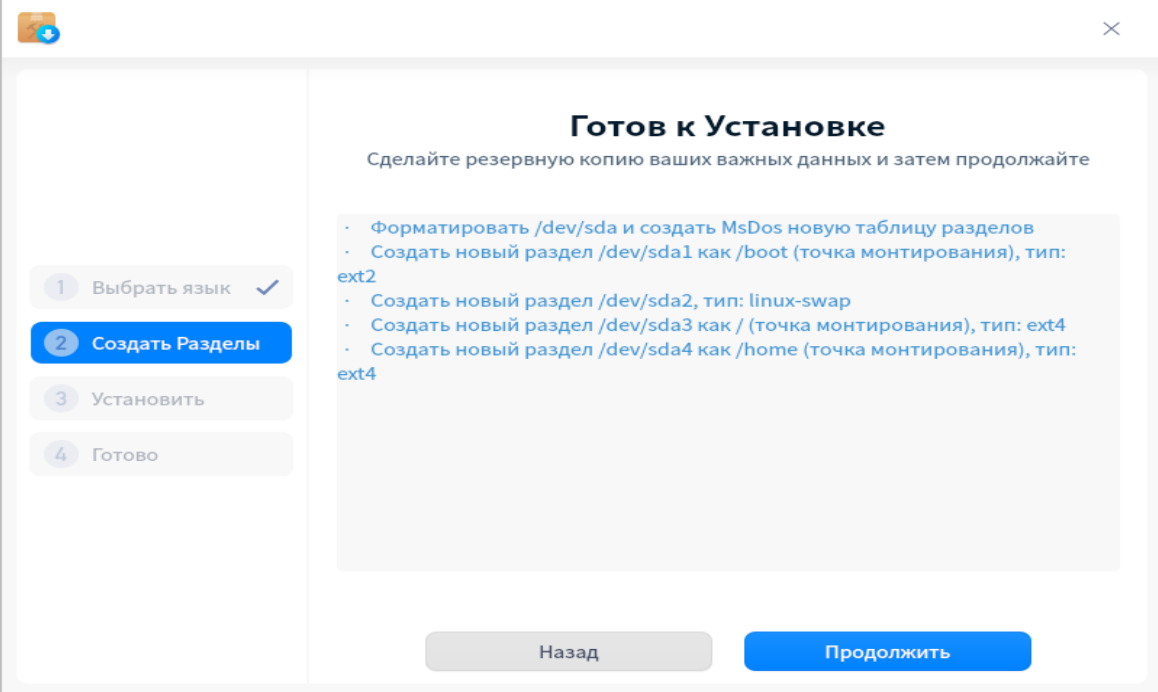Screen dimensions: 1158x692
Task: Click the Назад button
Action: coord(568,650)
